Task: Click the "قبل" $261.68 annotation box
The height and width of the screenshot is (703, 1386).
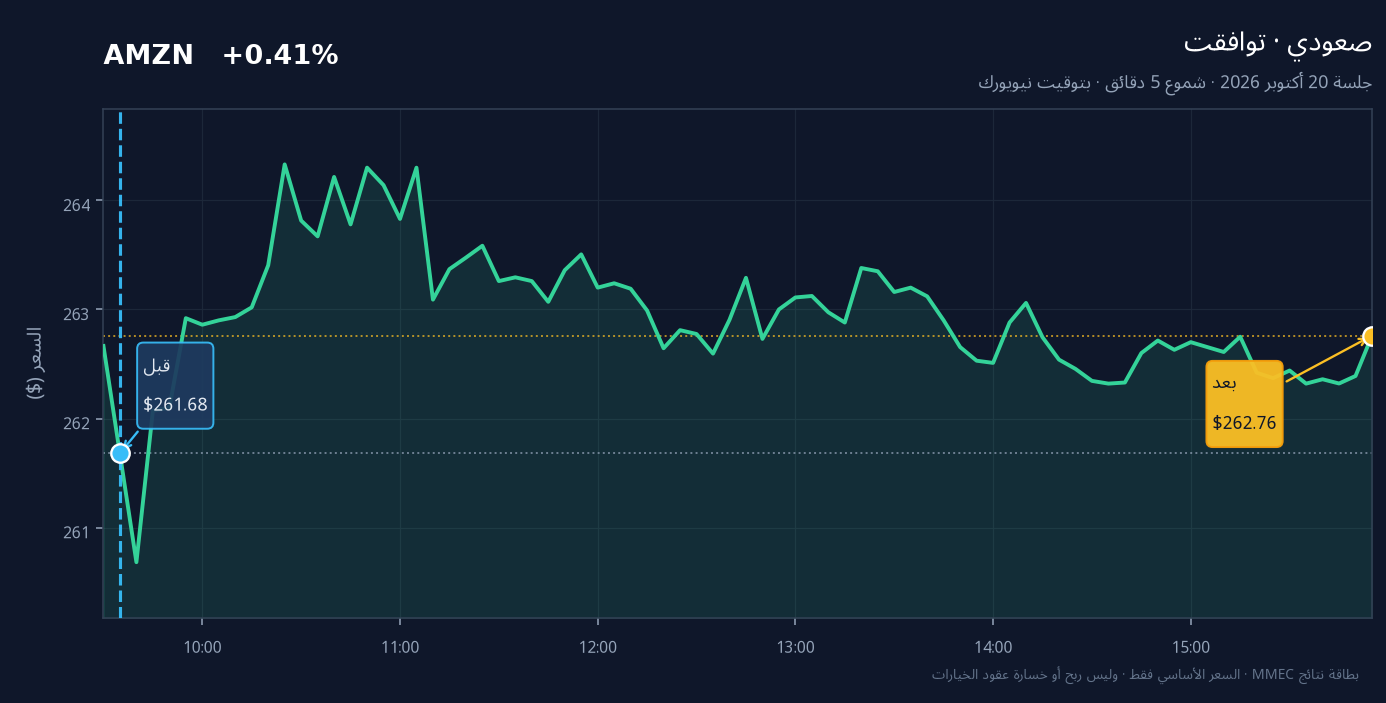Action: click(175, 385)
